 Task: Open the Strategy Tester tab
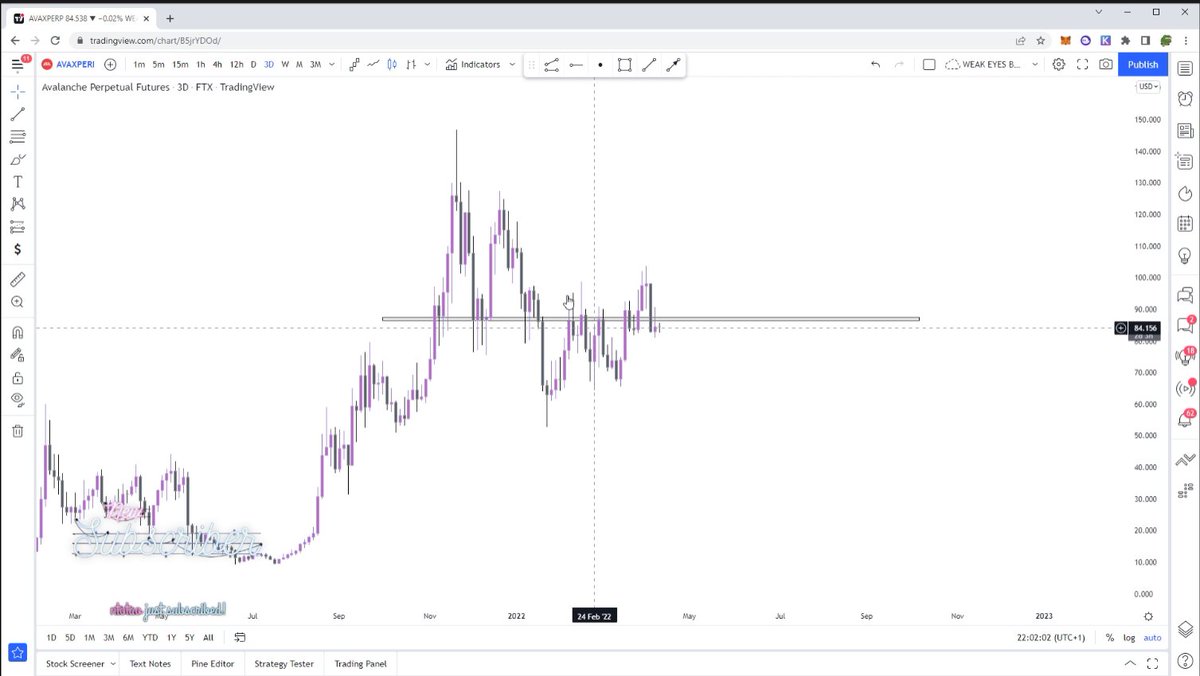tap(284, 663)
